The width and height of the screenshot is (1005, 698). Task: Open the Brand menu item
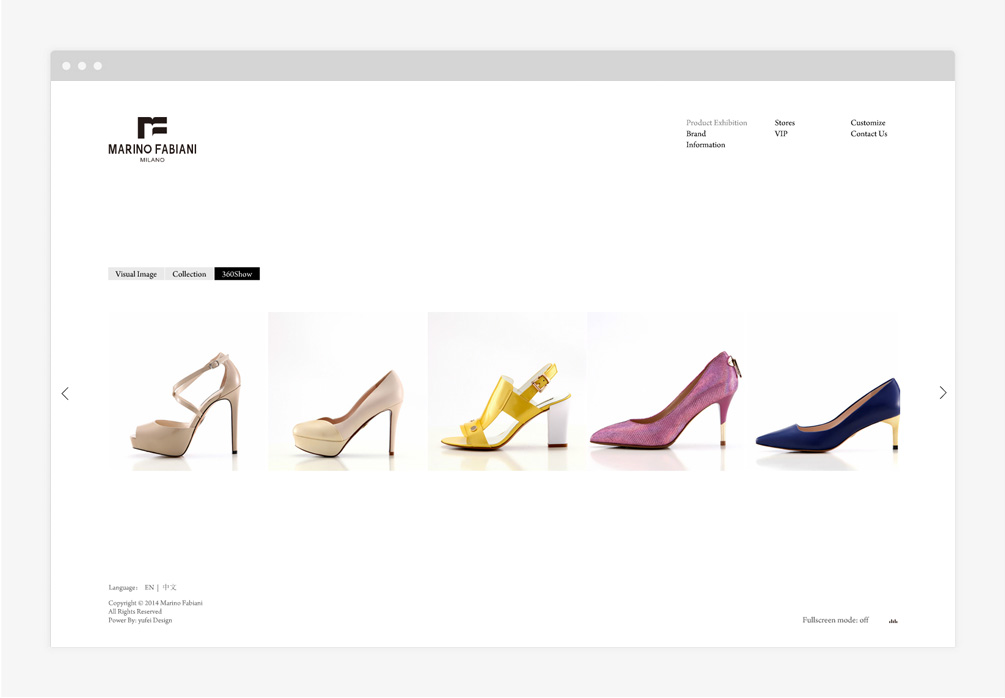696,134
